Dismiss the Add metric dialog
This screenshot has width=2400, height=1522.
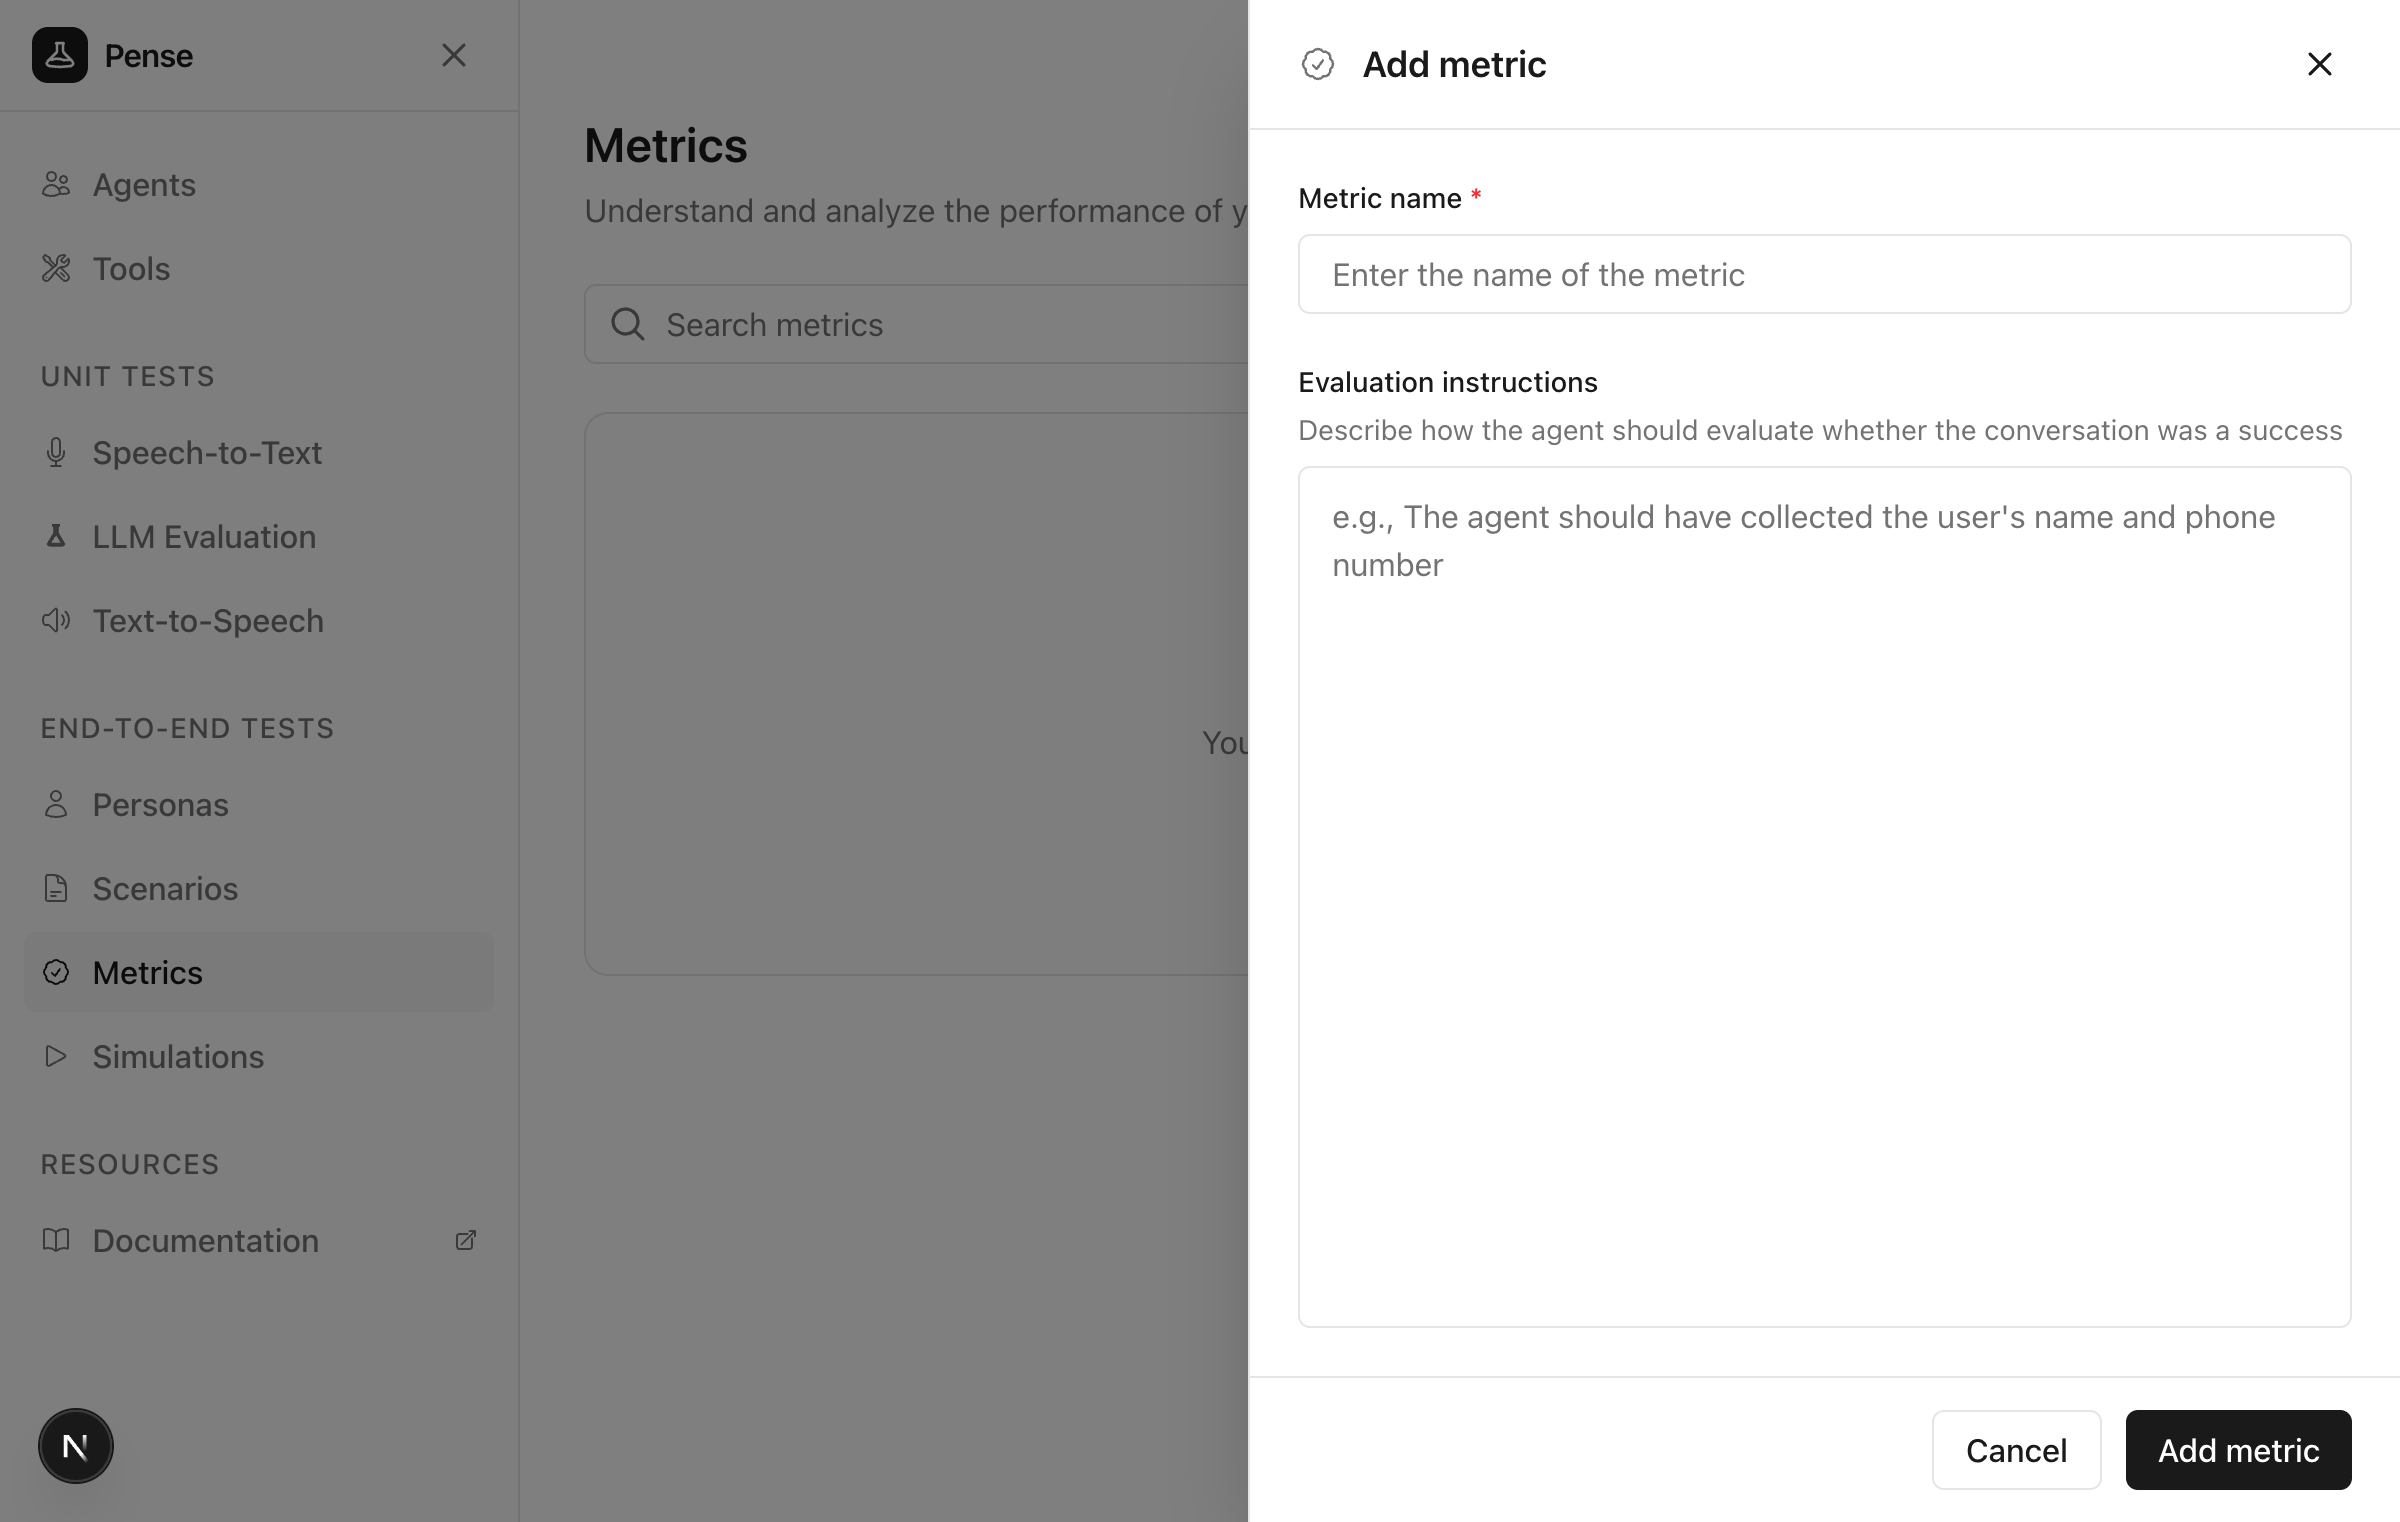(2319, 63)
